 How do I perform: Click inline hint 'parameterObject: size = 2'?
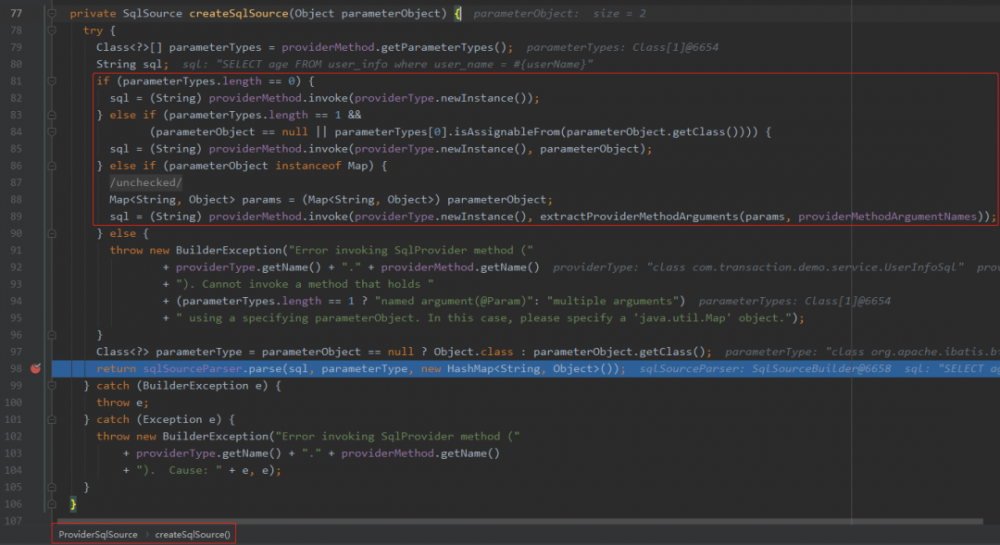coord(559,13)
